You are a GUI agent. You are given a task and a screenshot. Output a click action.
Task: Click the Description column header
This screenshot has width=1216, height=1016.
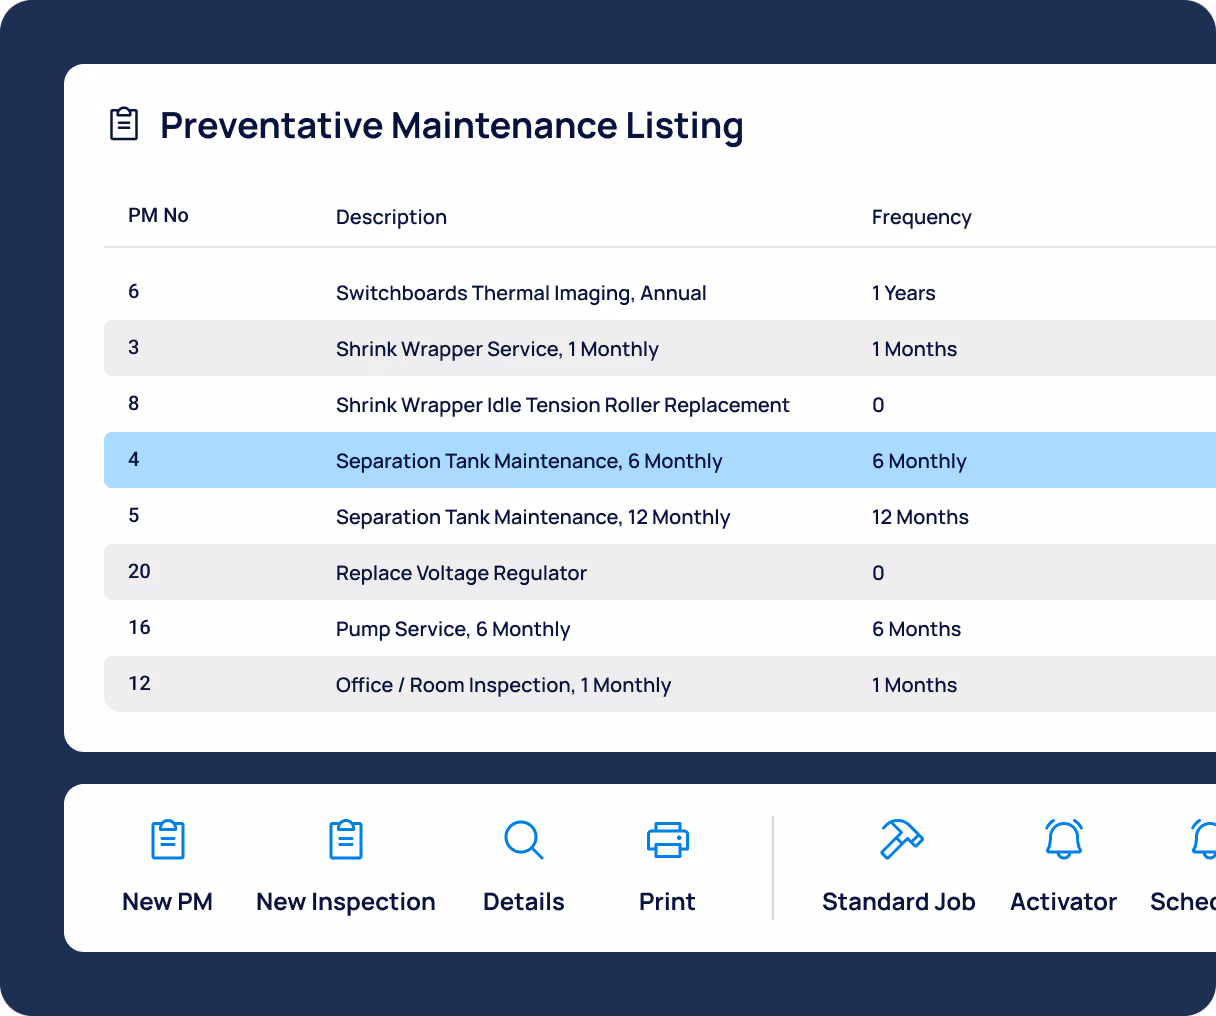[x=391, y=217]
